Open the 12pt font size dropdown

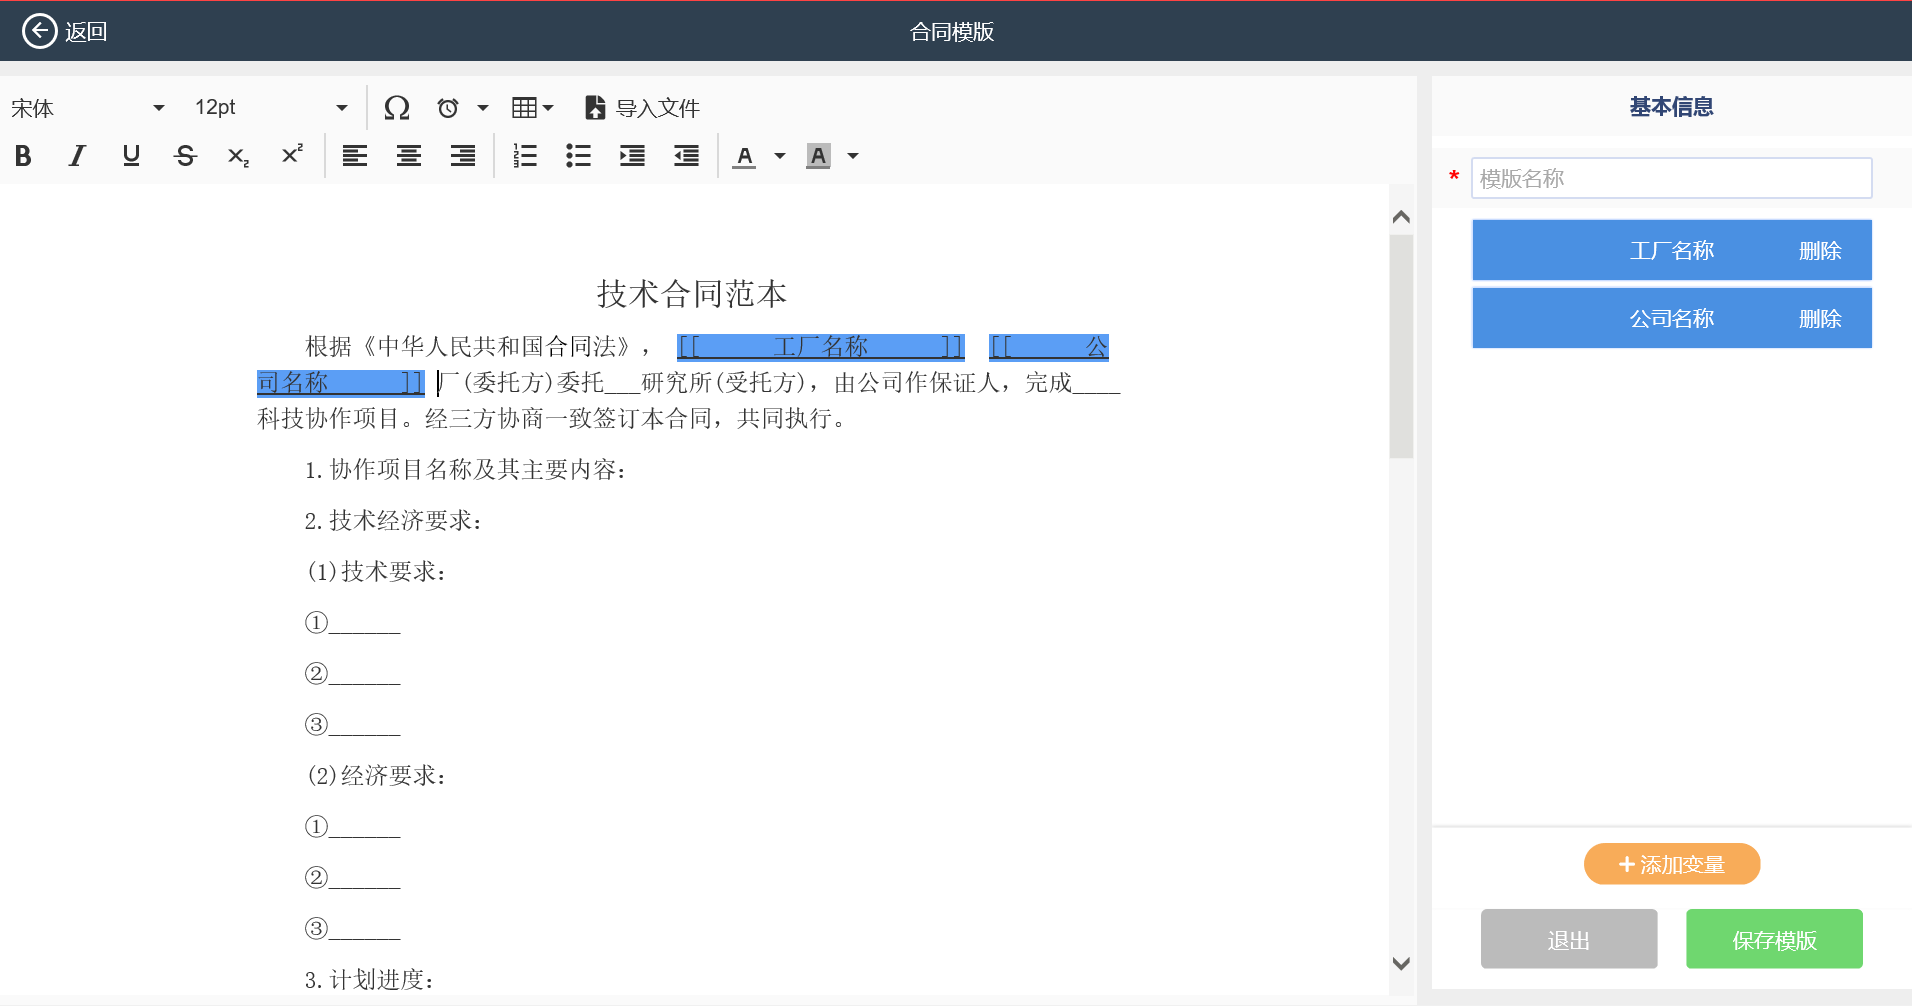[x=270, y=108]
